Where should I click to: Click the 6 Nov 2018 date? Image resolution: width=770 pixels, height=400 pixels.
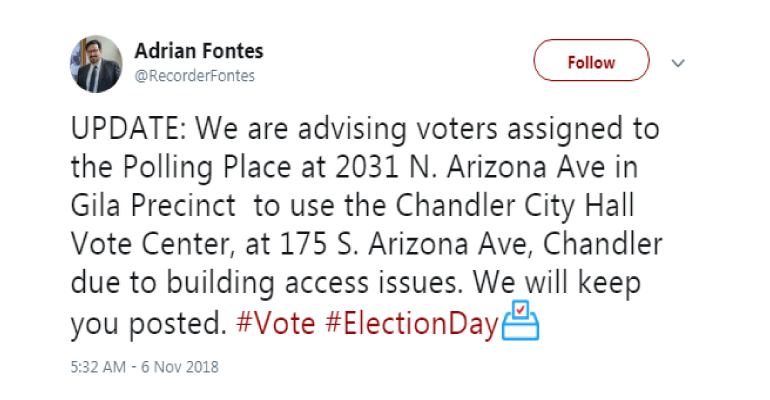click(182, 367)
